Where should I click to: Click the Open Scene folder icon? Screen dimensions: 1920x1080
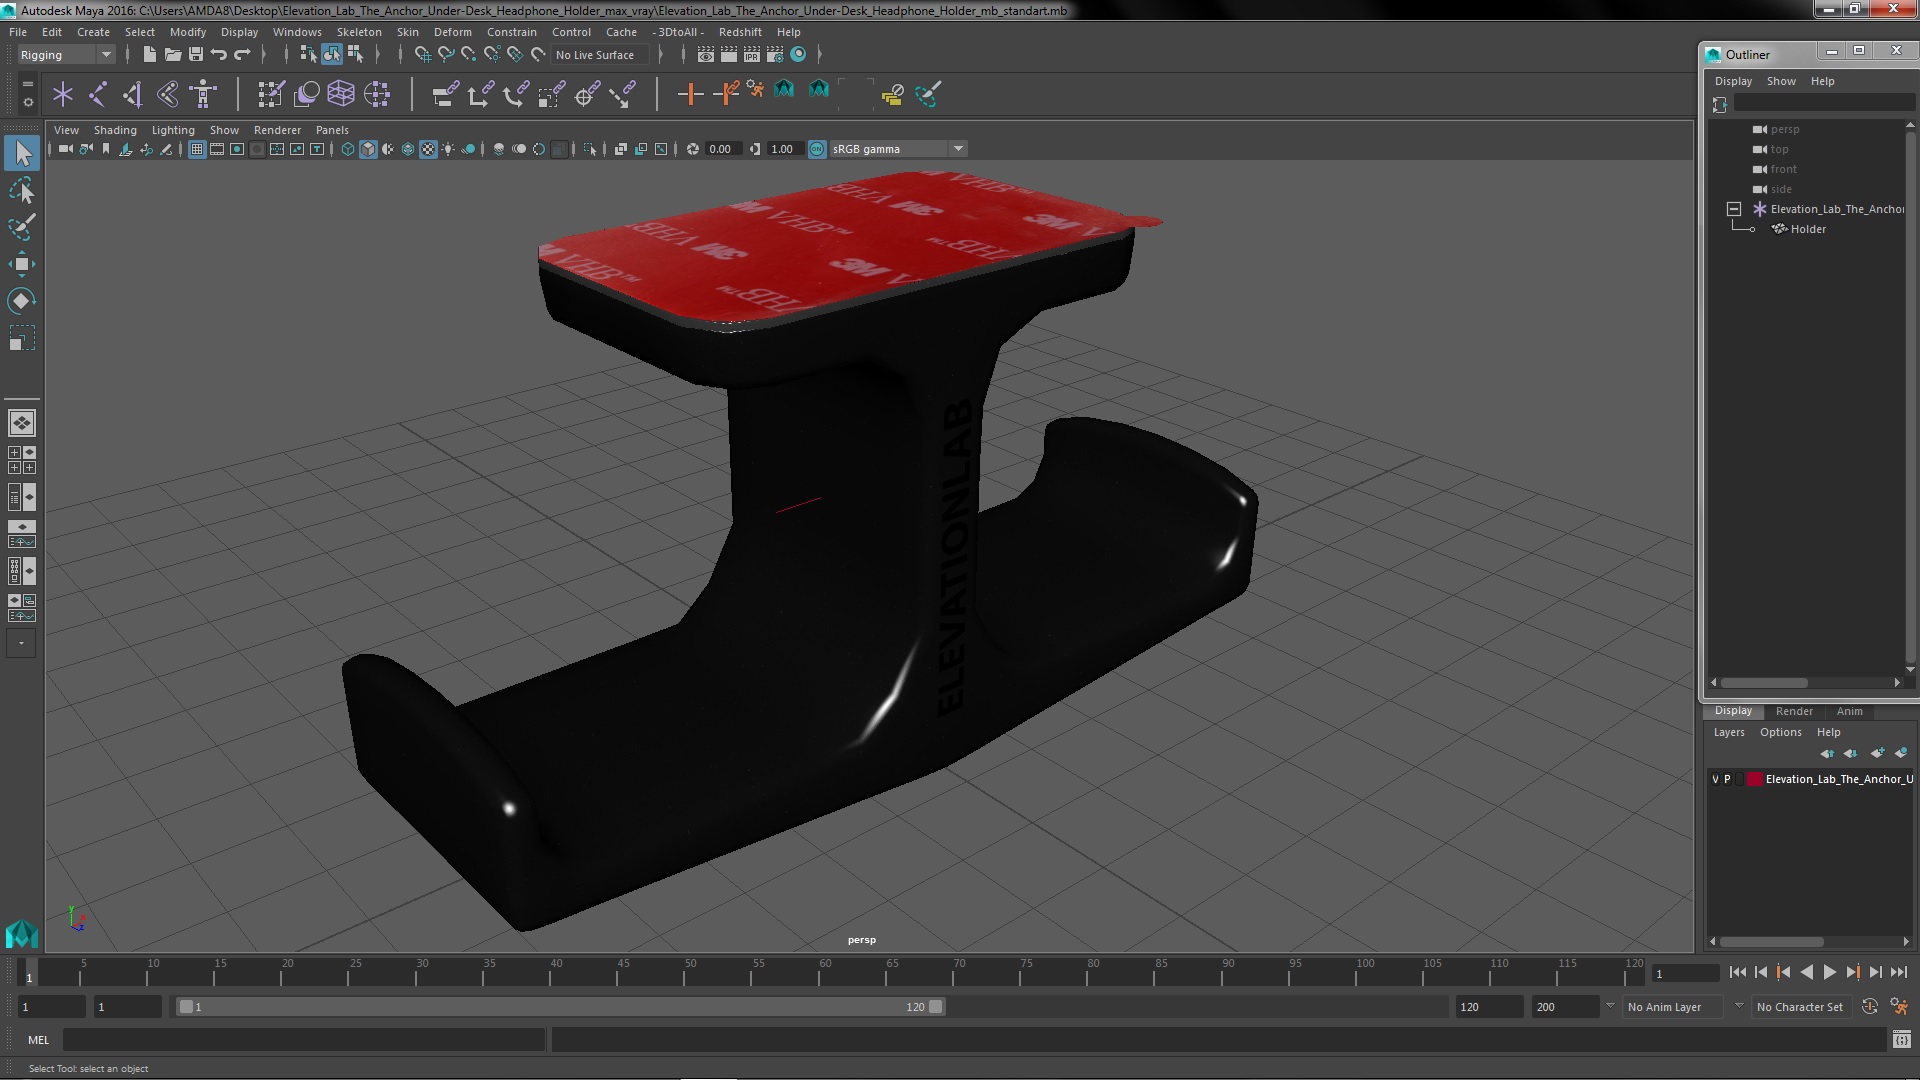(173, 54)
